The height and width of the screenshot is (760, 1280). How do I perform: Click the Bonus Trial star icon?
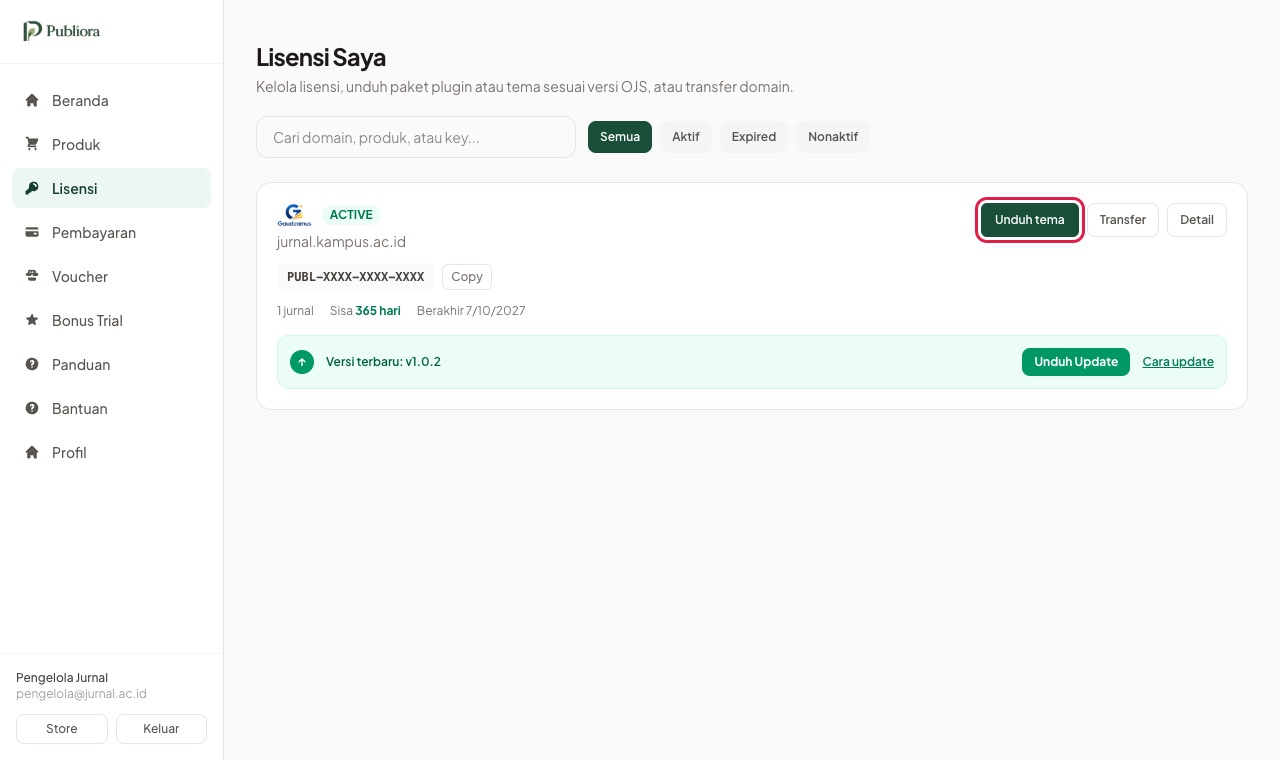tap(32, 320)
